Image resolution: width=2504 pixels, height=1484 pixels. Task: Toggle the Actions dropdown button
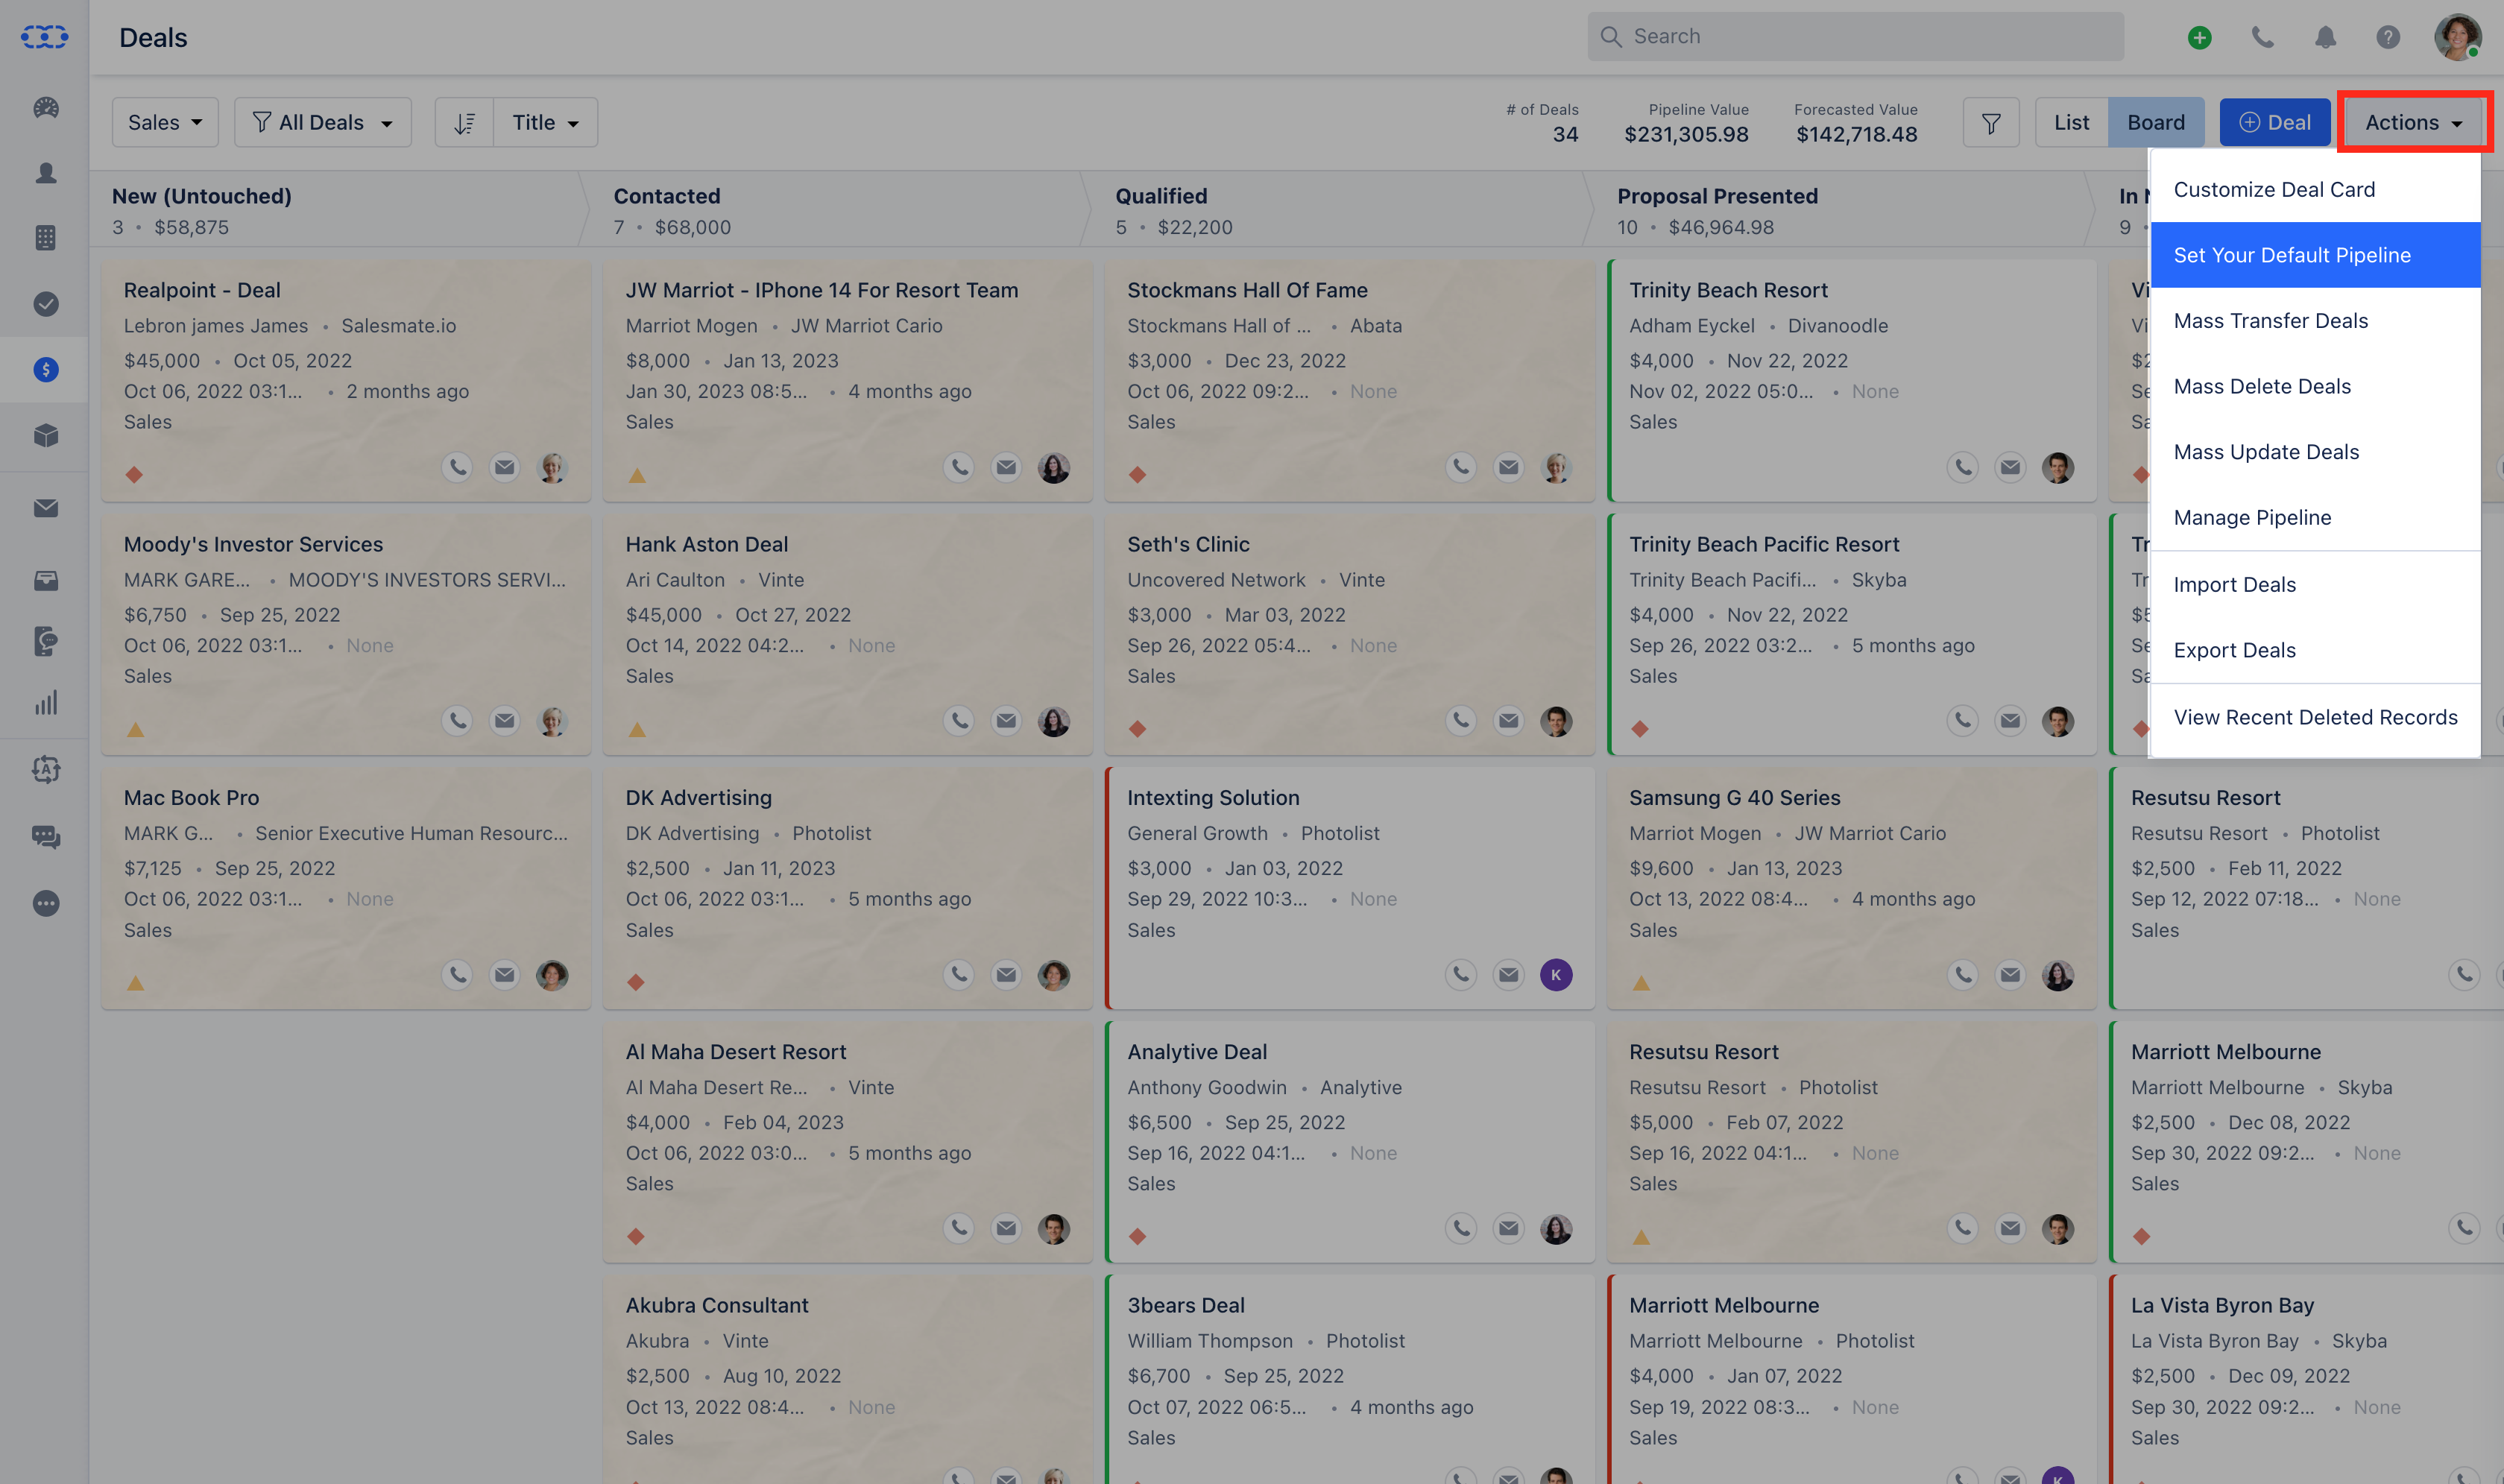tap(2414, 122)
